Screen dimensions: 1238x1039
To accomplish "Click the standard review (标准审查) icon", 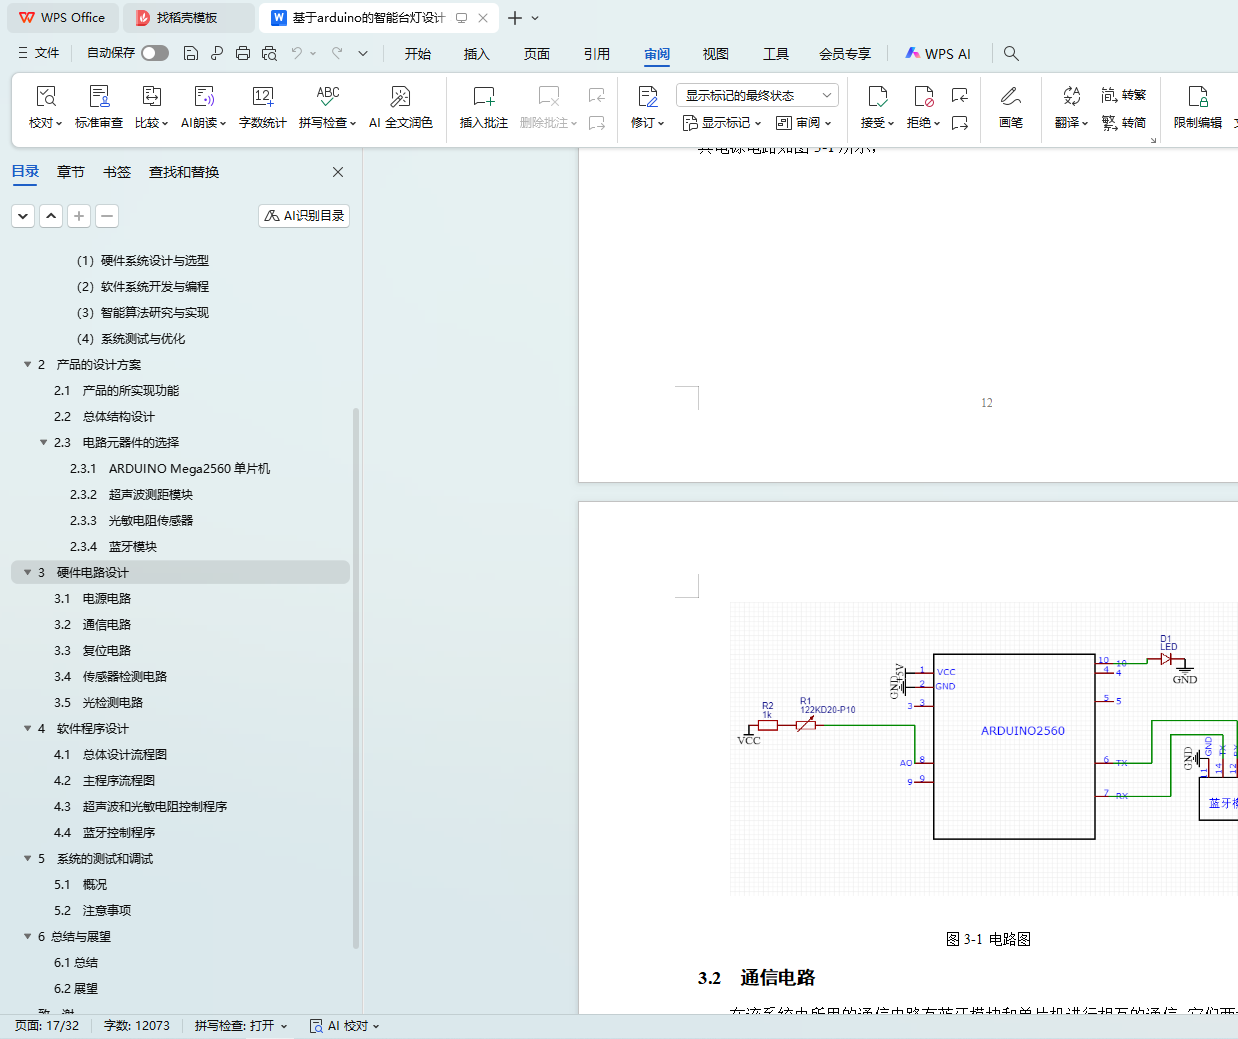I will 99,97.
